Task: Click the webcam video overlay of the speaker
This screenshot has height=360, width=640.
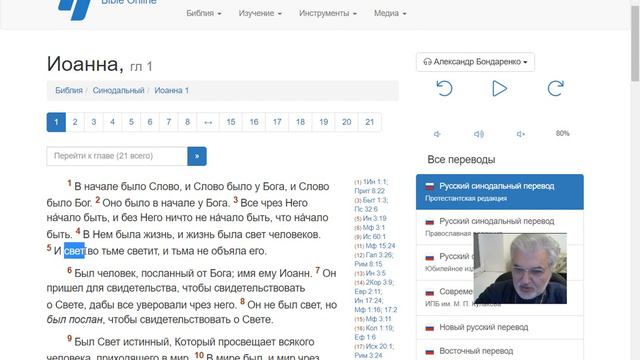Action: [520, 269]
